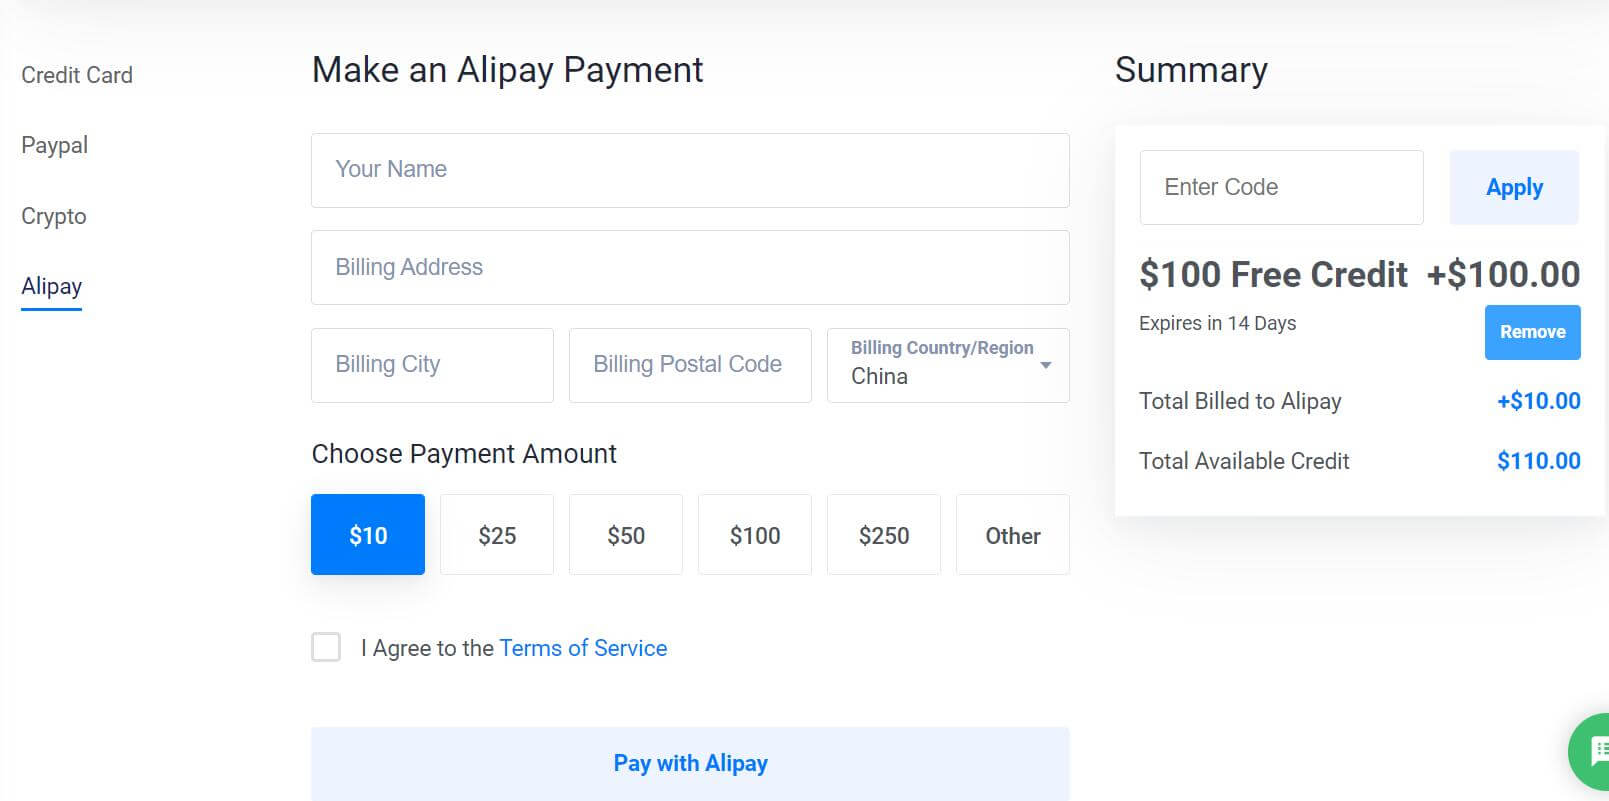
Task: Pick the $100 payment amount
Action: tap(755, 535)
